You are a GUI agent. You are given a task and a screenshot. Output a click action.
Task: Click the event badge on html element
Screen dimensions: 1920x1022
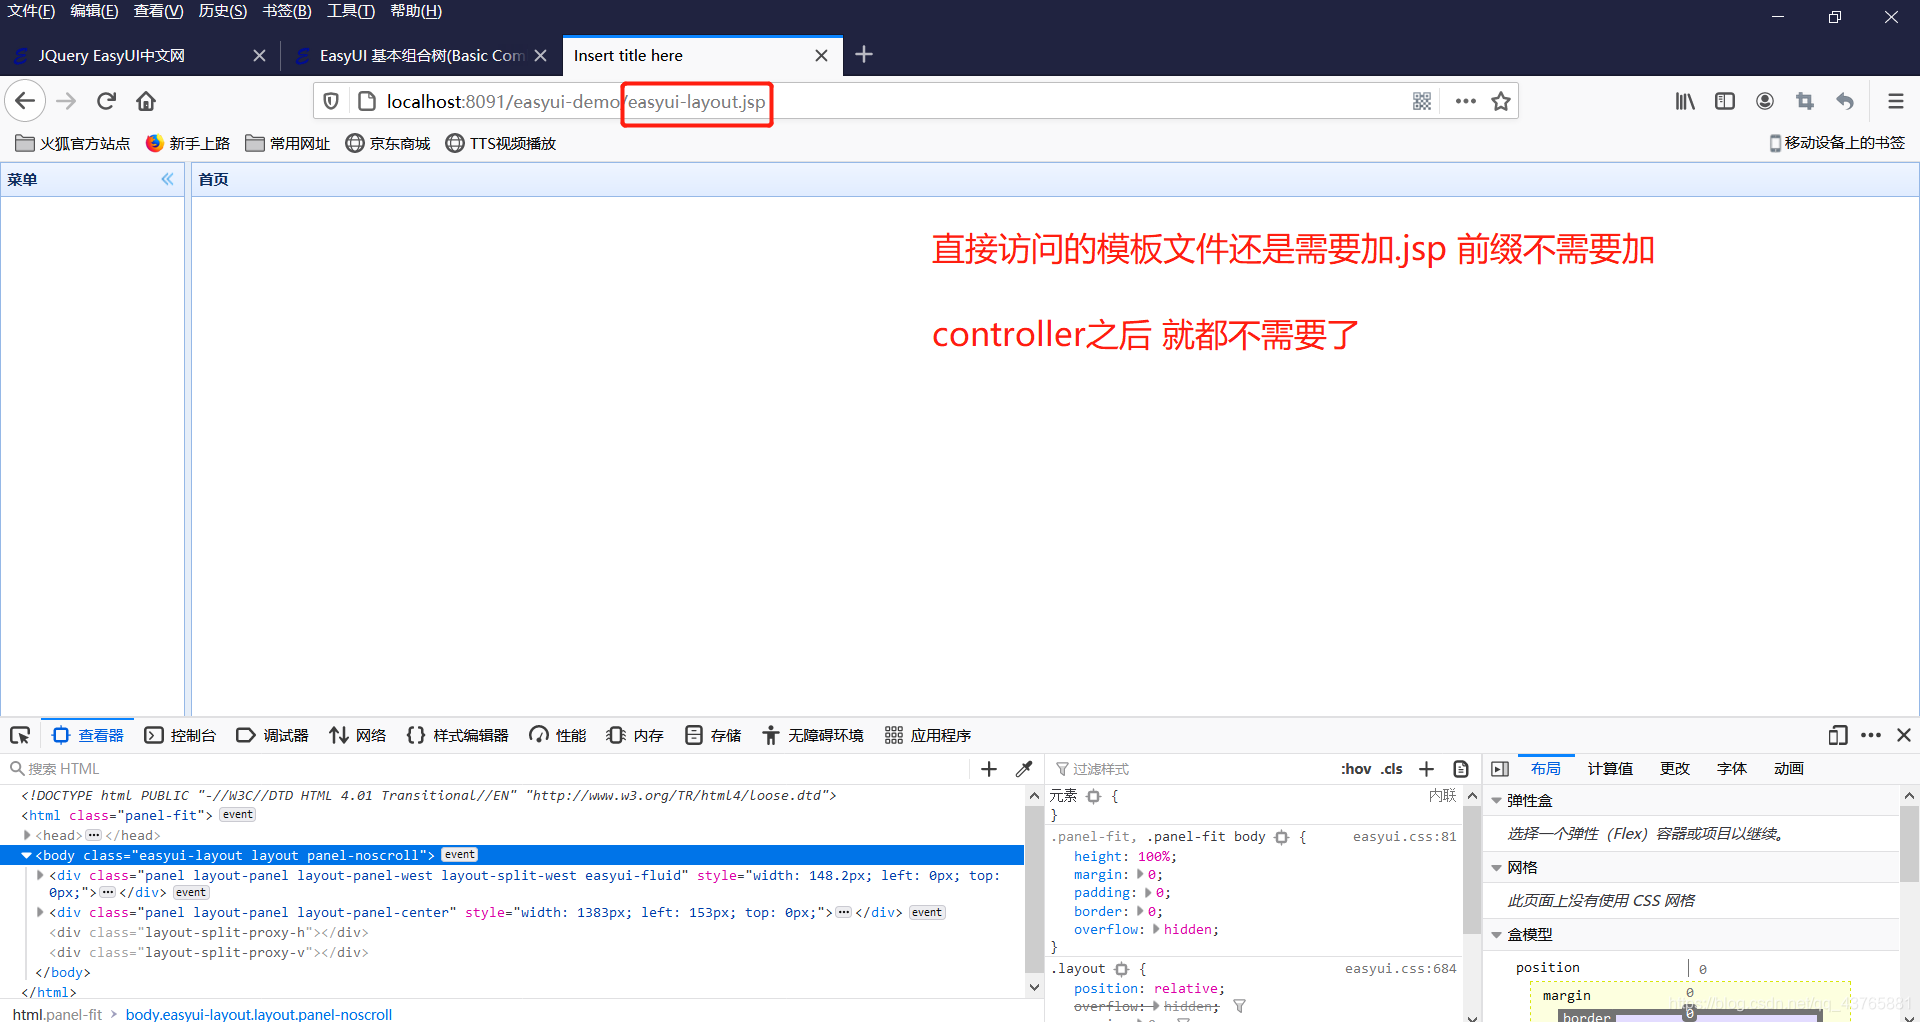(238, 815)
